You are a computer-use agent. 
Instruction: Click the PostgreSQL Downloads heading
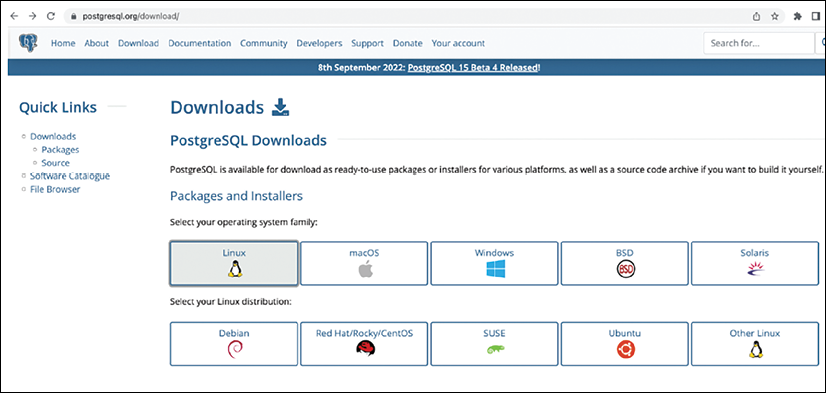click(x=248, y=141)
